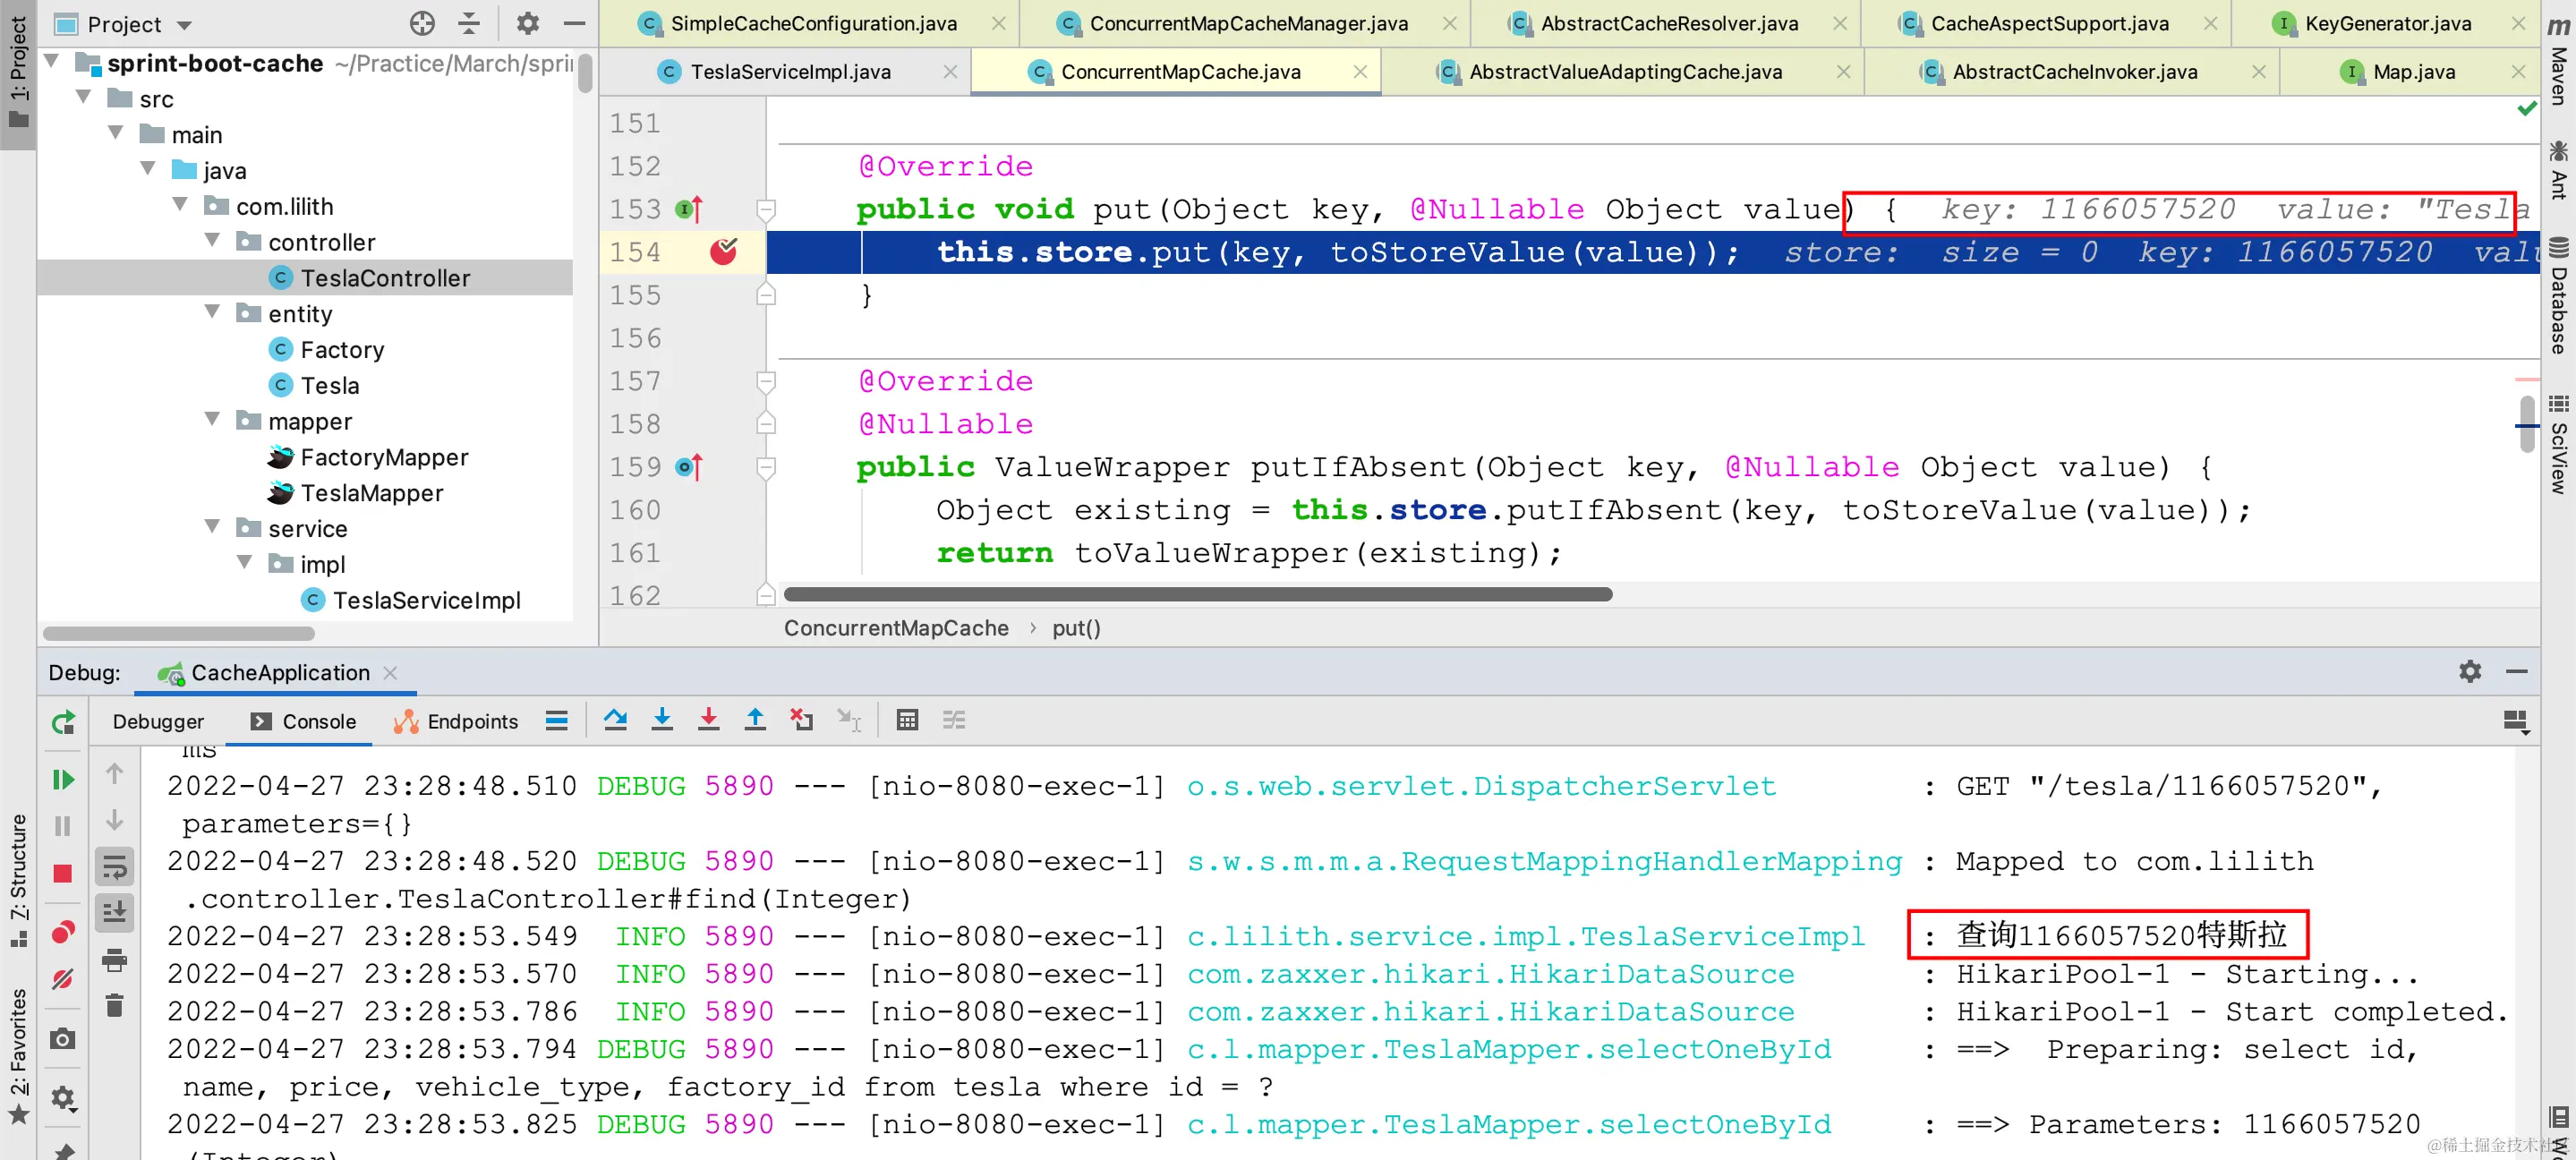
Task: Toggle breakpoint on line 154
Action: coord(723,252)
